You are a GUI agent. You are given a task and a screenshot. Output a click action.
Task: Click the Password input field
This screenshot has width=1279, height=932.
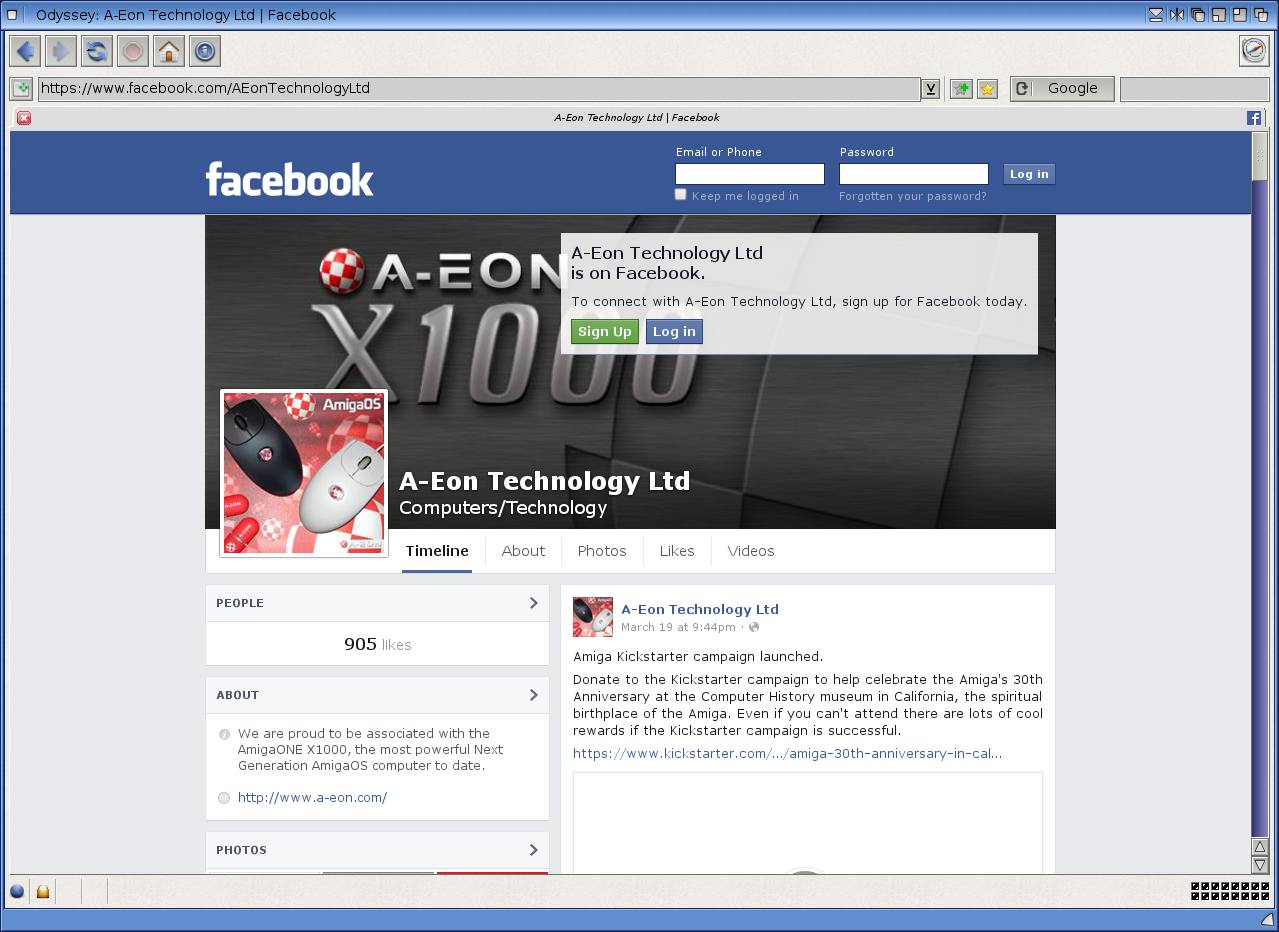coord(914,174)
